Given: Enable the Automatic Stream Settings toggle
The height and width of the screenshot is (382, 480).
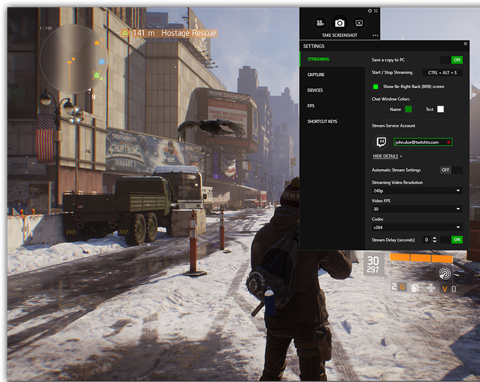Looking at the screenshot, I should [451, 170].
